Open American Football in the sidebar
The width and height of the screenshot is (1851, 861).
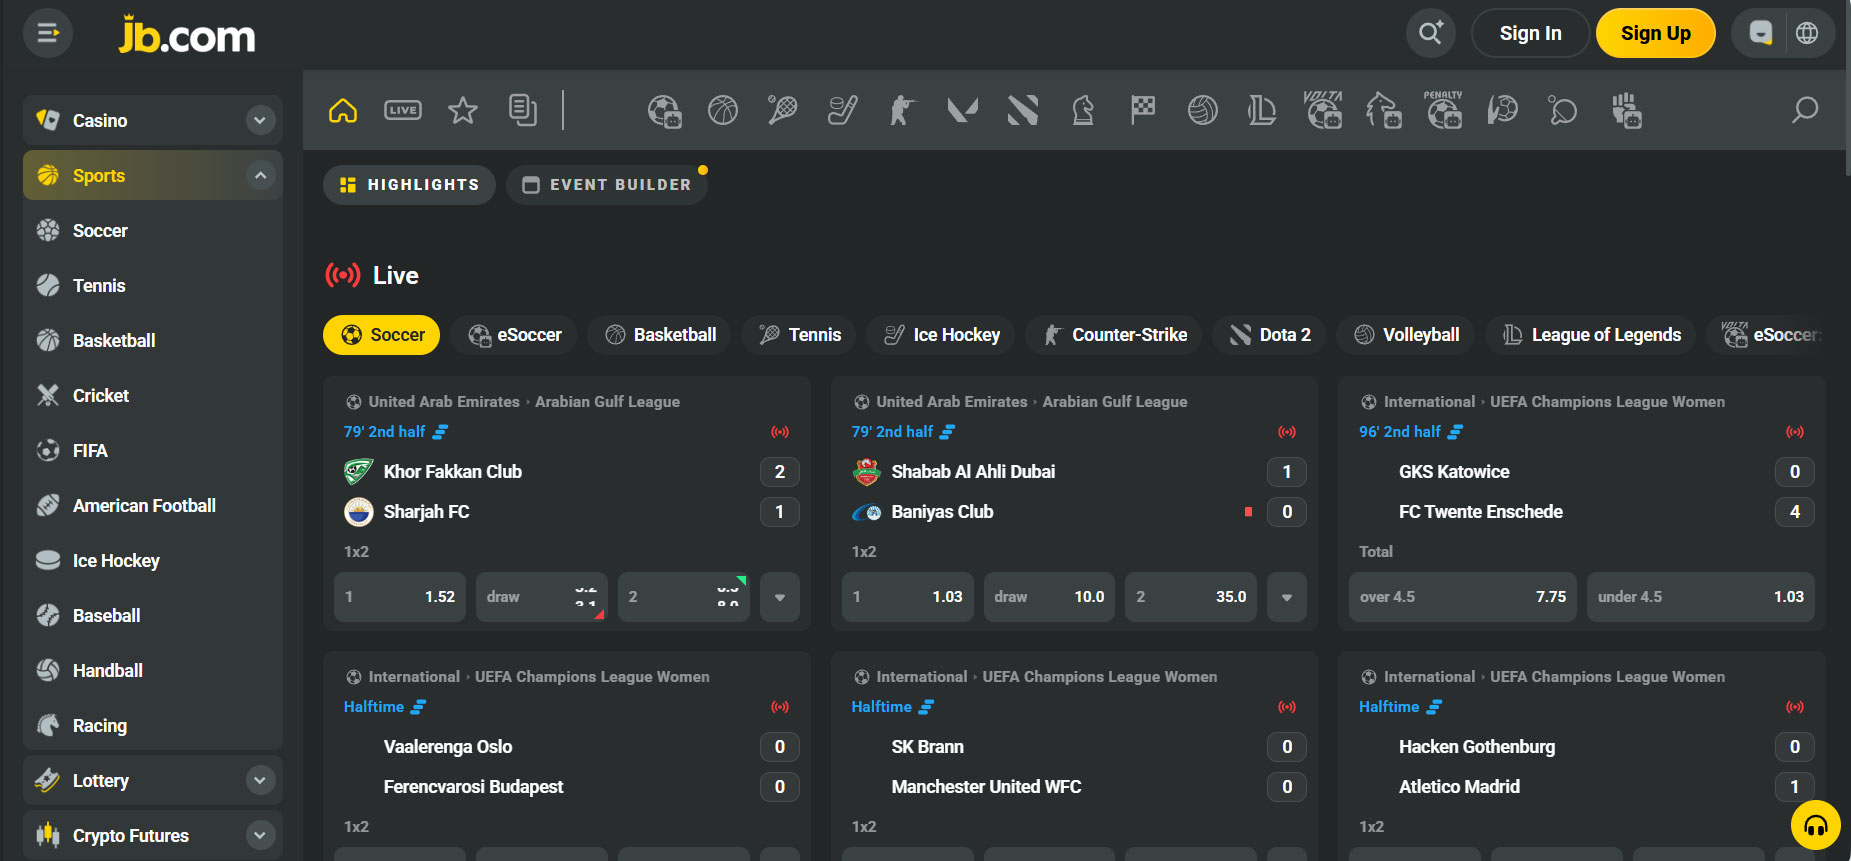click(153, 505)
